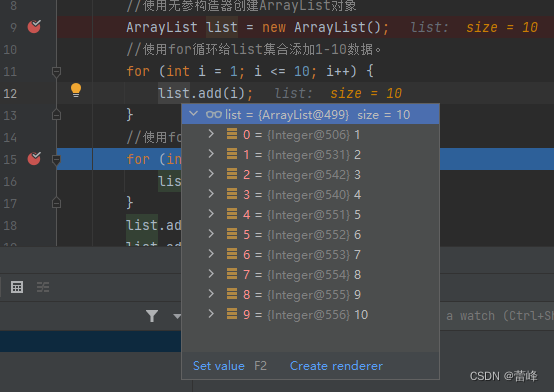Expand element 9 Integer@556
Viewport: 554px width, 392px height.
[211, 314]
